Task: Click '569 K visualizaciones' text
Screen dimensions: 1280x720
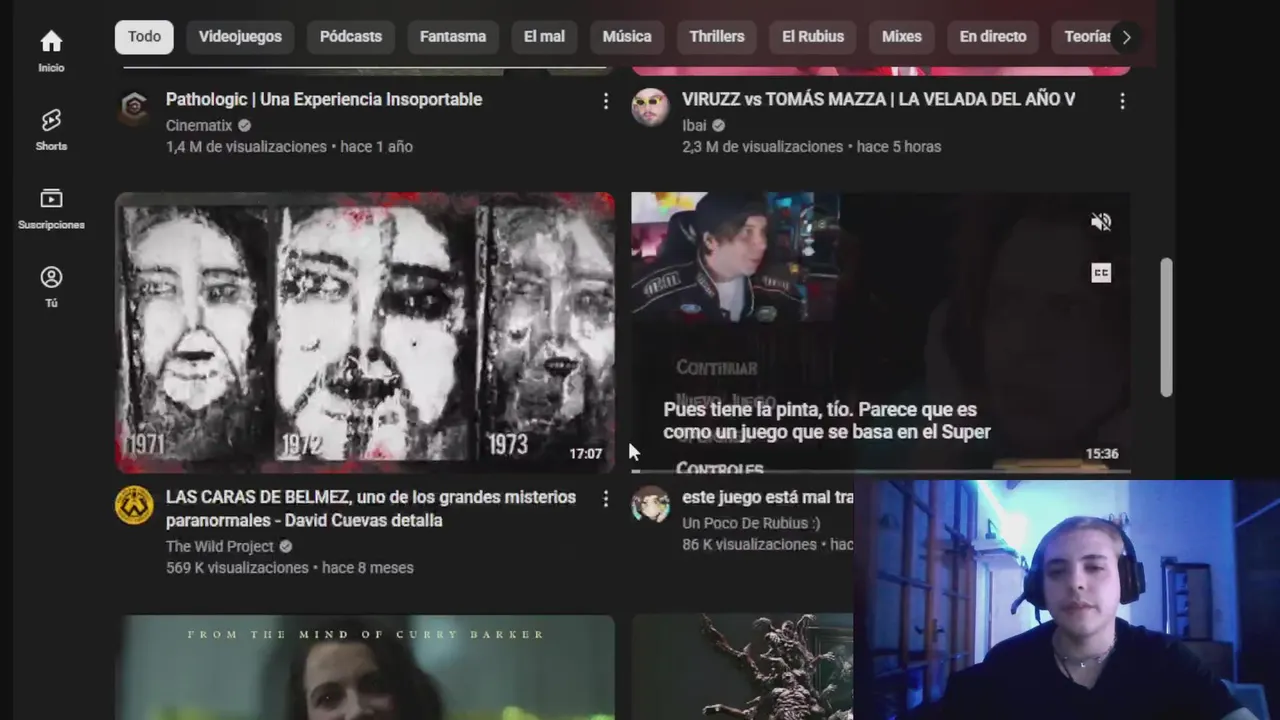Action: [238, 567]
